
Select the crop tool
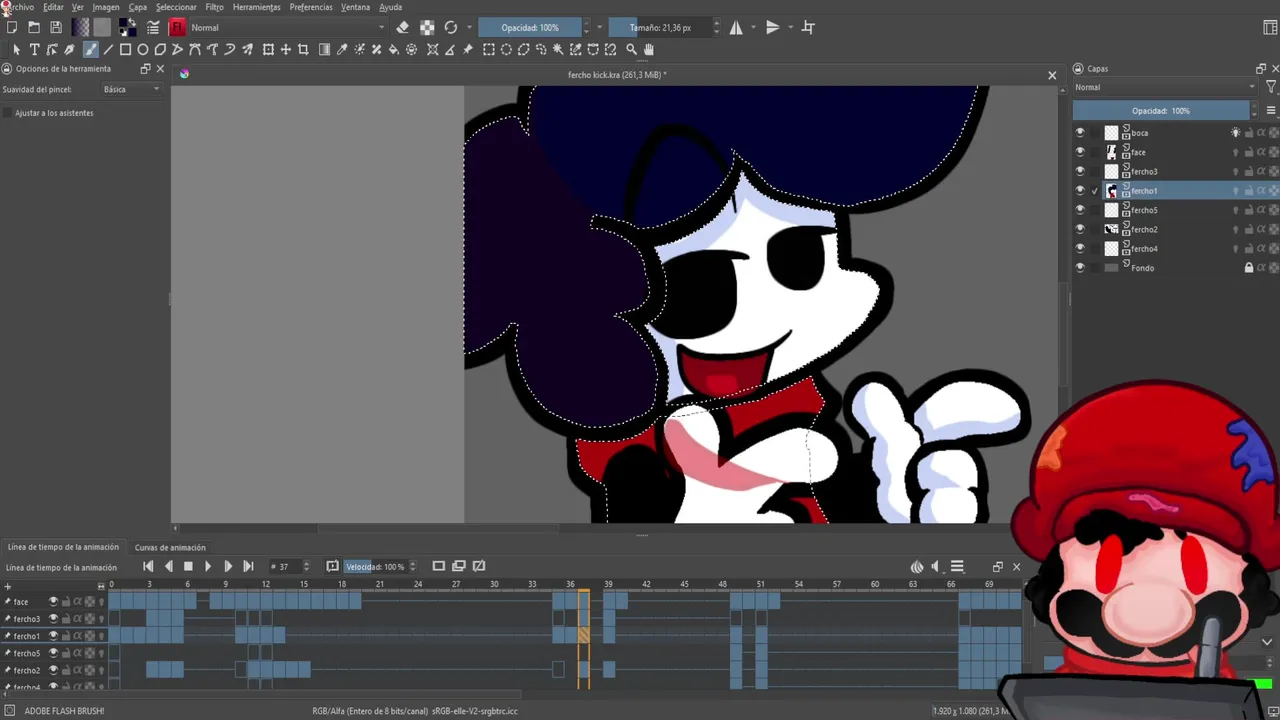pyautogui.click(x=303, y=49)
